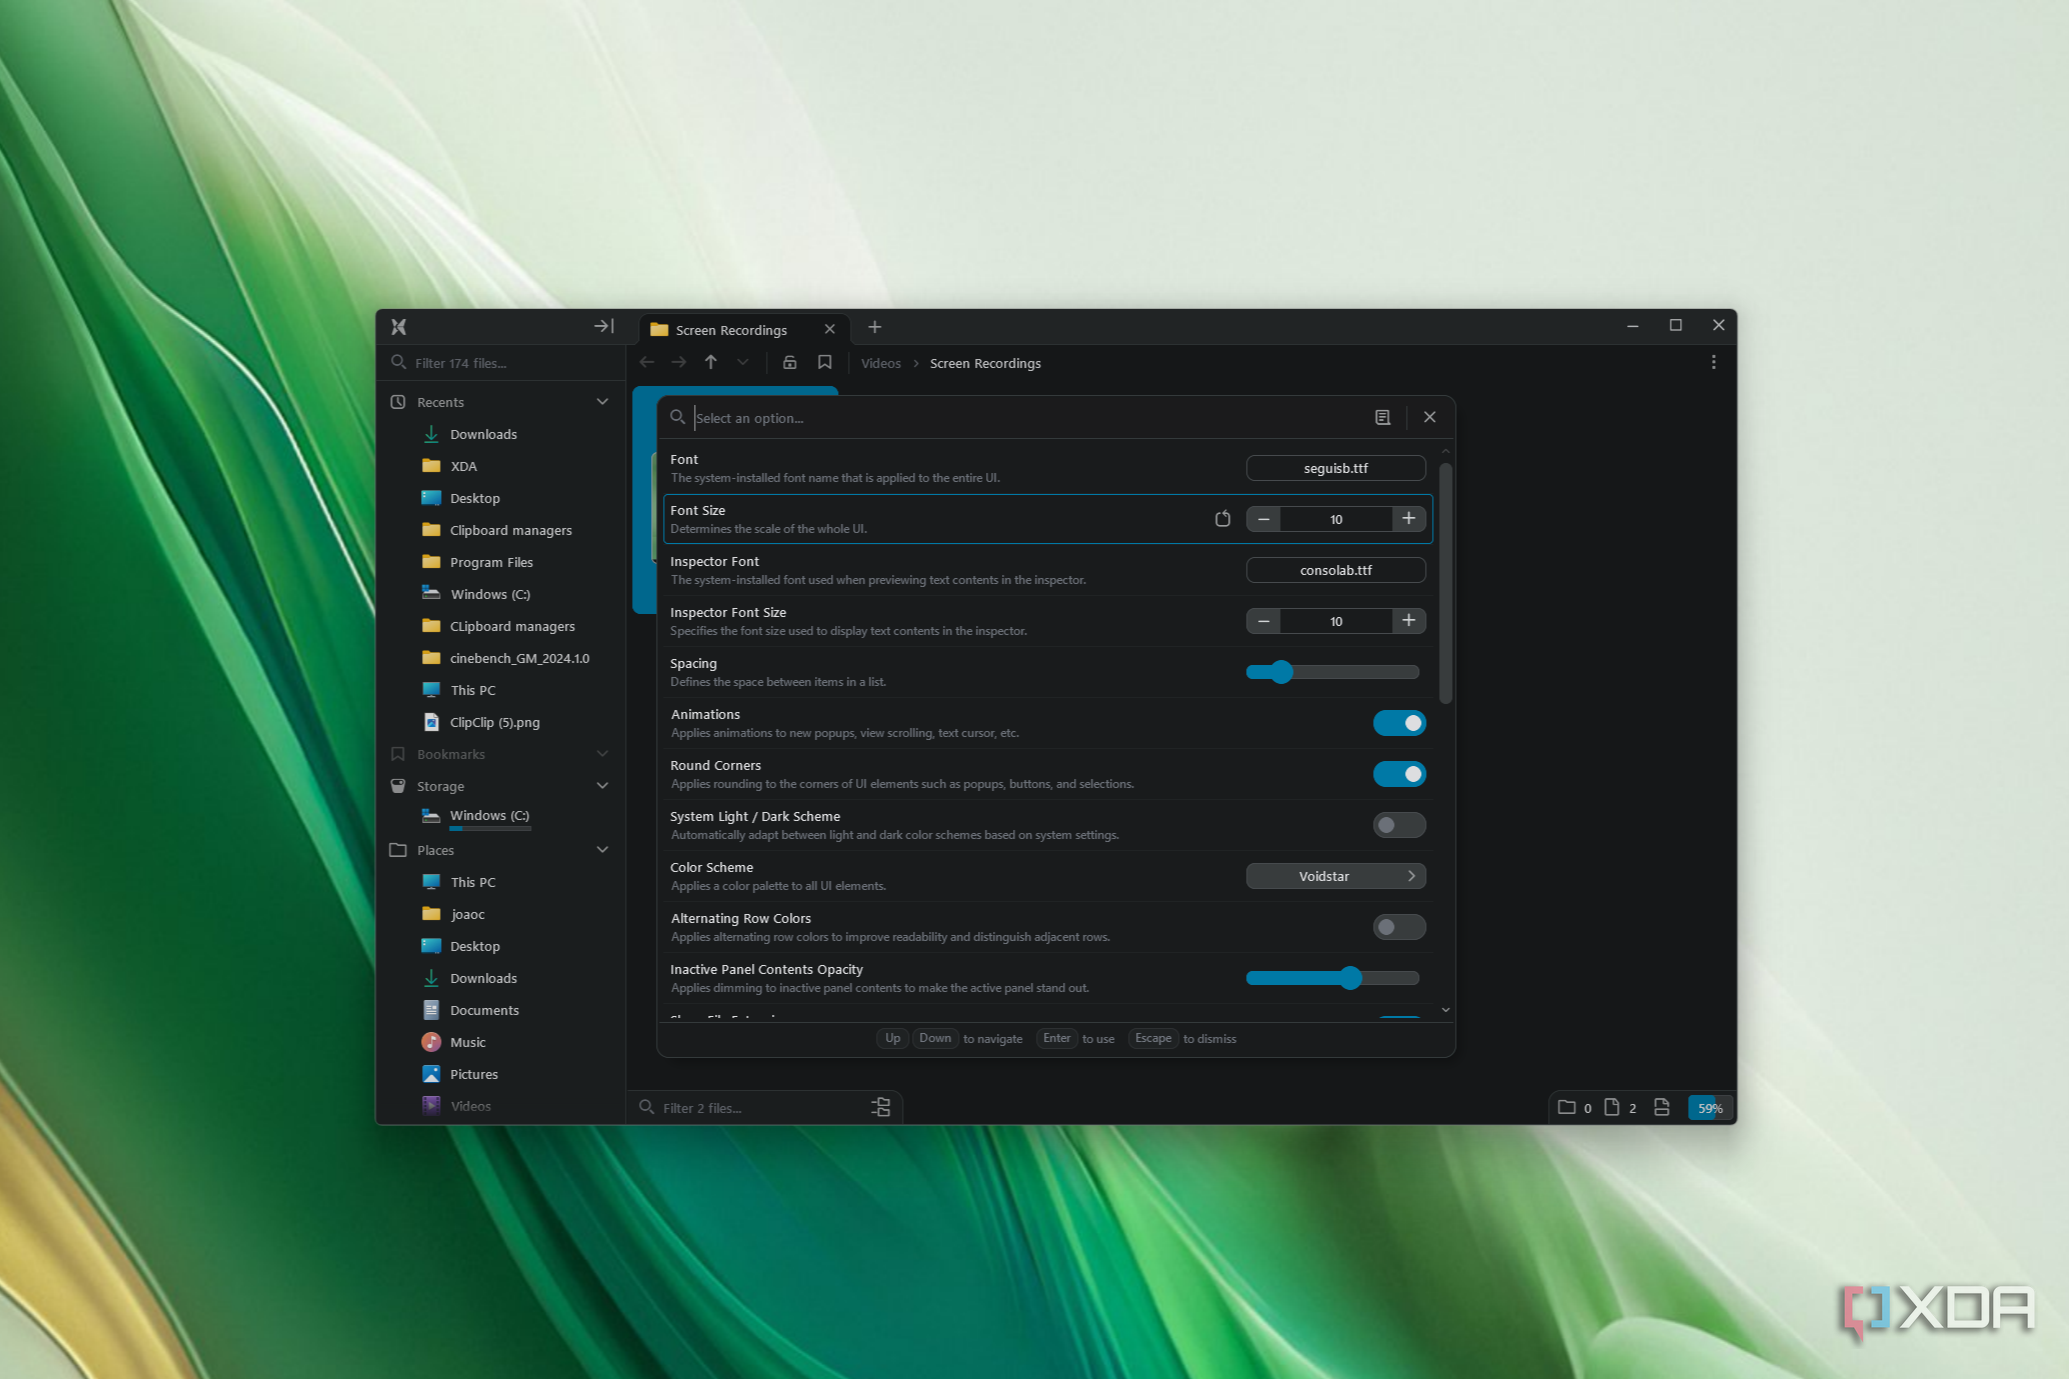Click the file count icon in status bar
Viewport: 2069px width, 1379px height.
pyautogui.click(x=1612, y=1107)
